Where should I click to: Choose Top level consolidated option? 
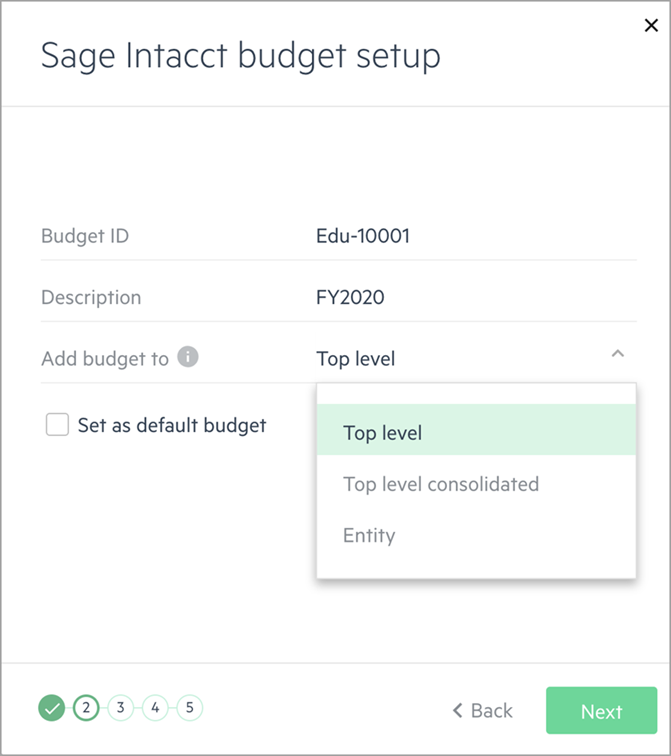point(476,484)
